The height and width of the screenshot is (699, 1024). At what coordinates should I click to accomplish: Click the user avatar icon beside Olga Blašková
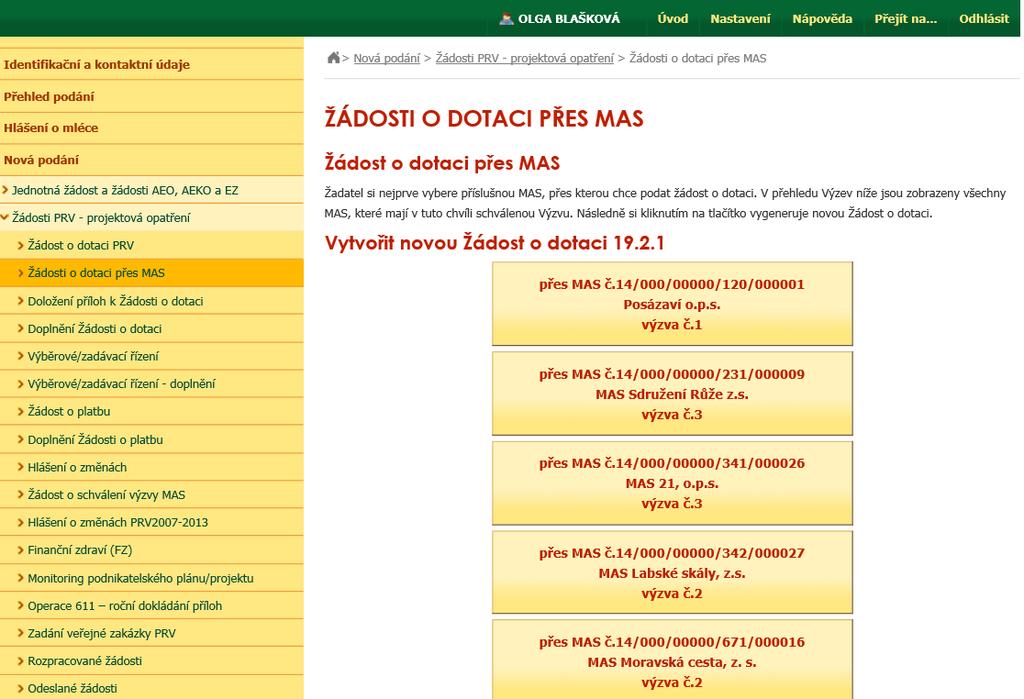coord(506,18)
